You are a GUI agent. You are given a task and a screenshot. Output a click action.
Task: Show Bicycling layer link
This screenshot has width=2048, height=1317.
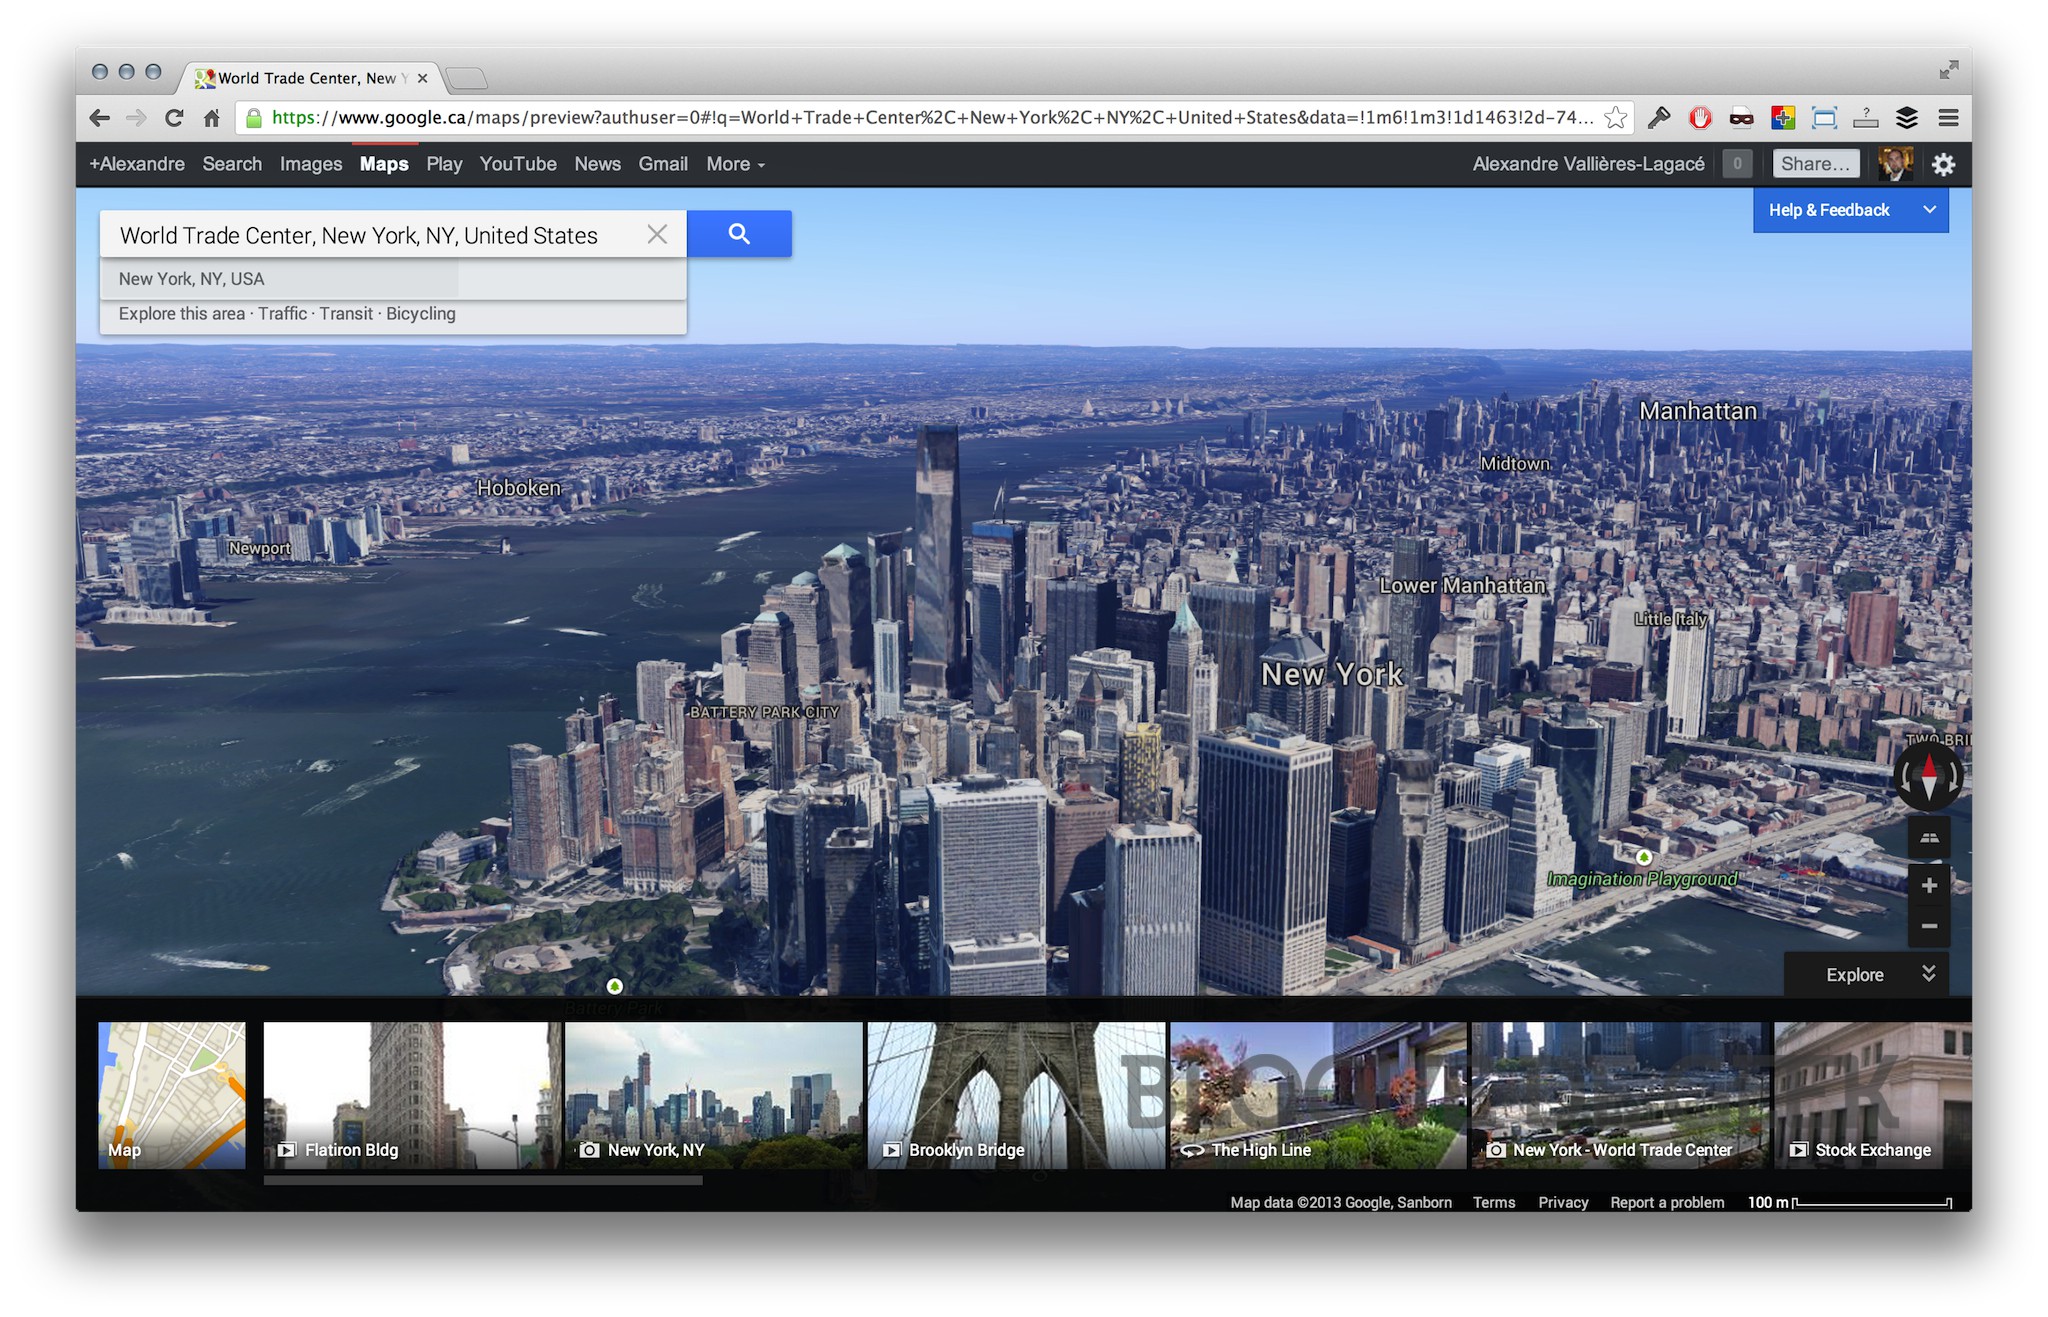pyautogui.click(x=421, y=314)
